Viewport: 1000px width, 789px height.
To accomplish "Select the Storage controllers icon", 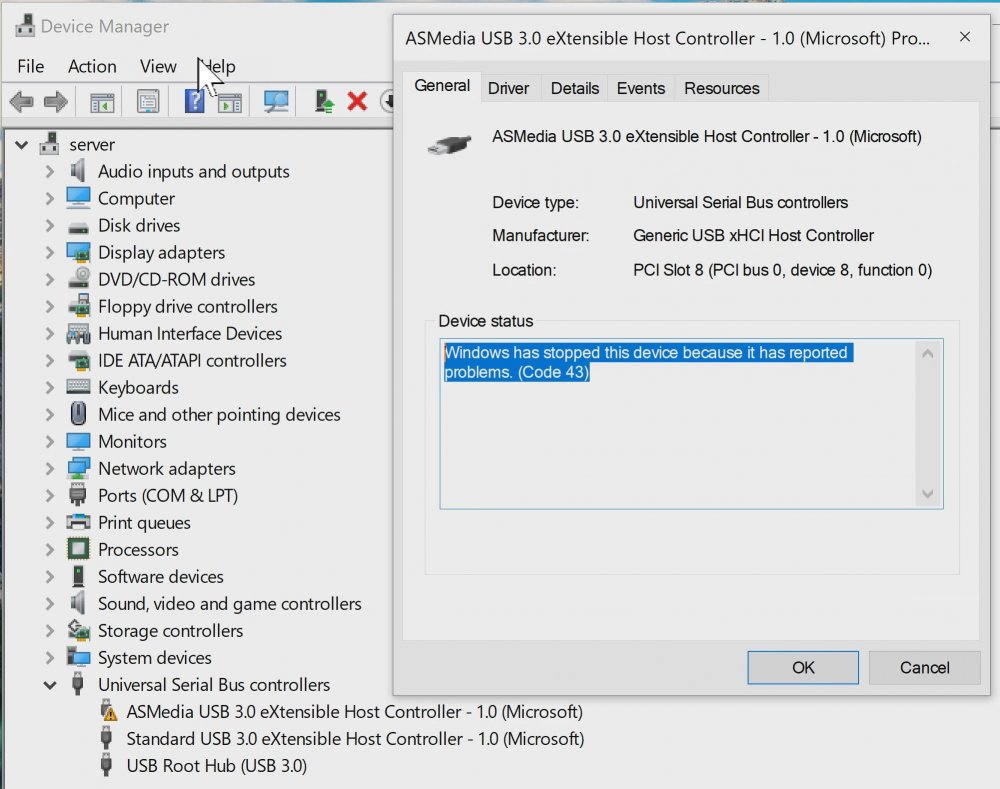I will point(78,630).
